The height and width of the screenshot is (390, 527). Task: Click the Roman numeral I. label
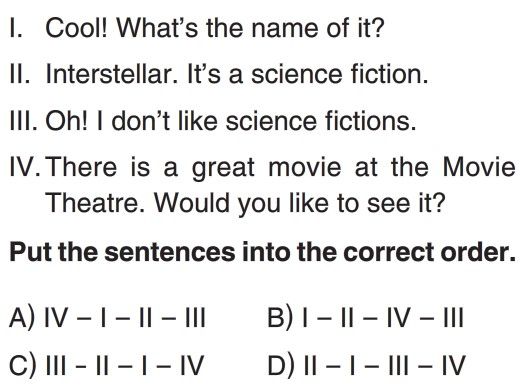tap(16, 28)
